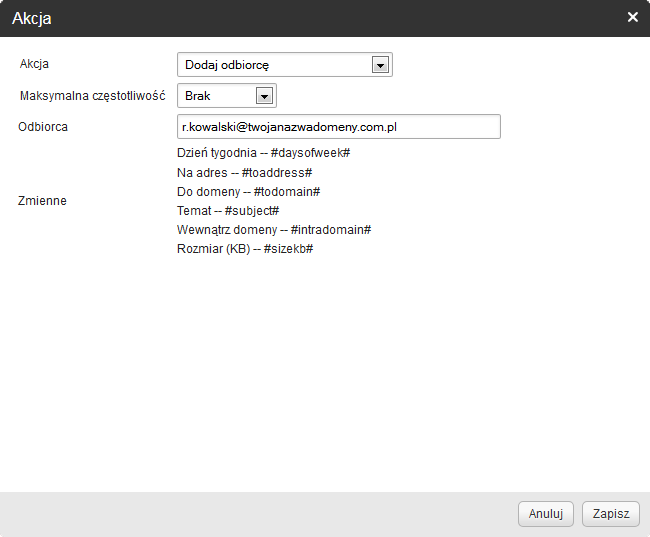Click the Maksymalna częstotliwość label
650x537 pixels.
(x=92, y=96)
